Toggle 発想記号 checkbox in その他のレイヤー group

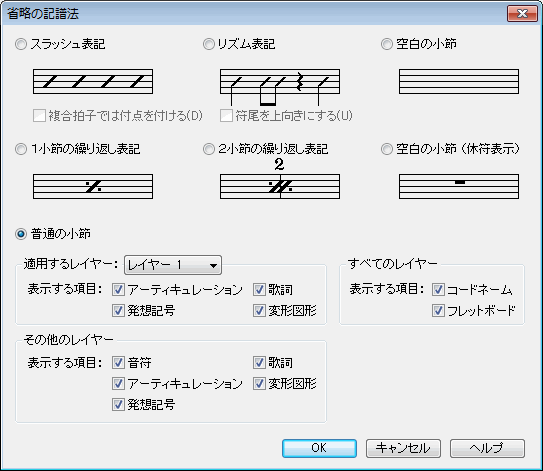118,404
